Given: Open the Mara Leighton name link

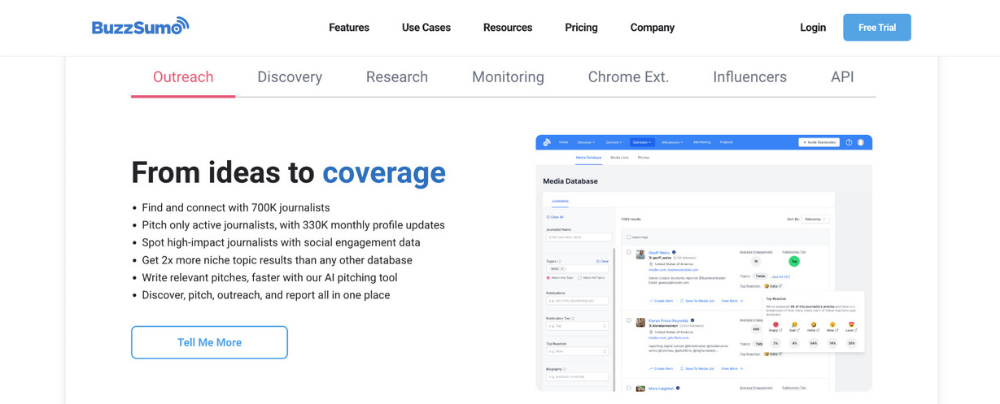Looking at the screenshot, I should (x=661, y=389).
